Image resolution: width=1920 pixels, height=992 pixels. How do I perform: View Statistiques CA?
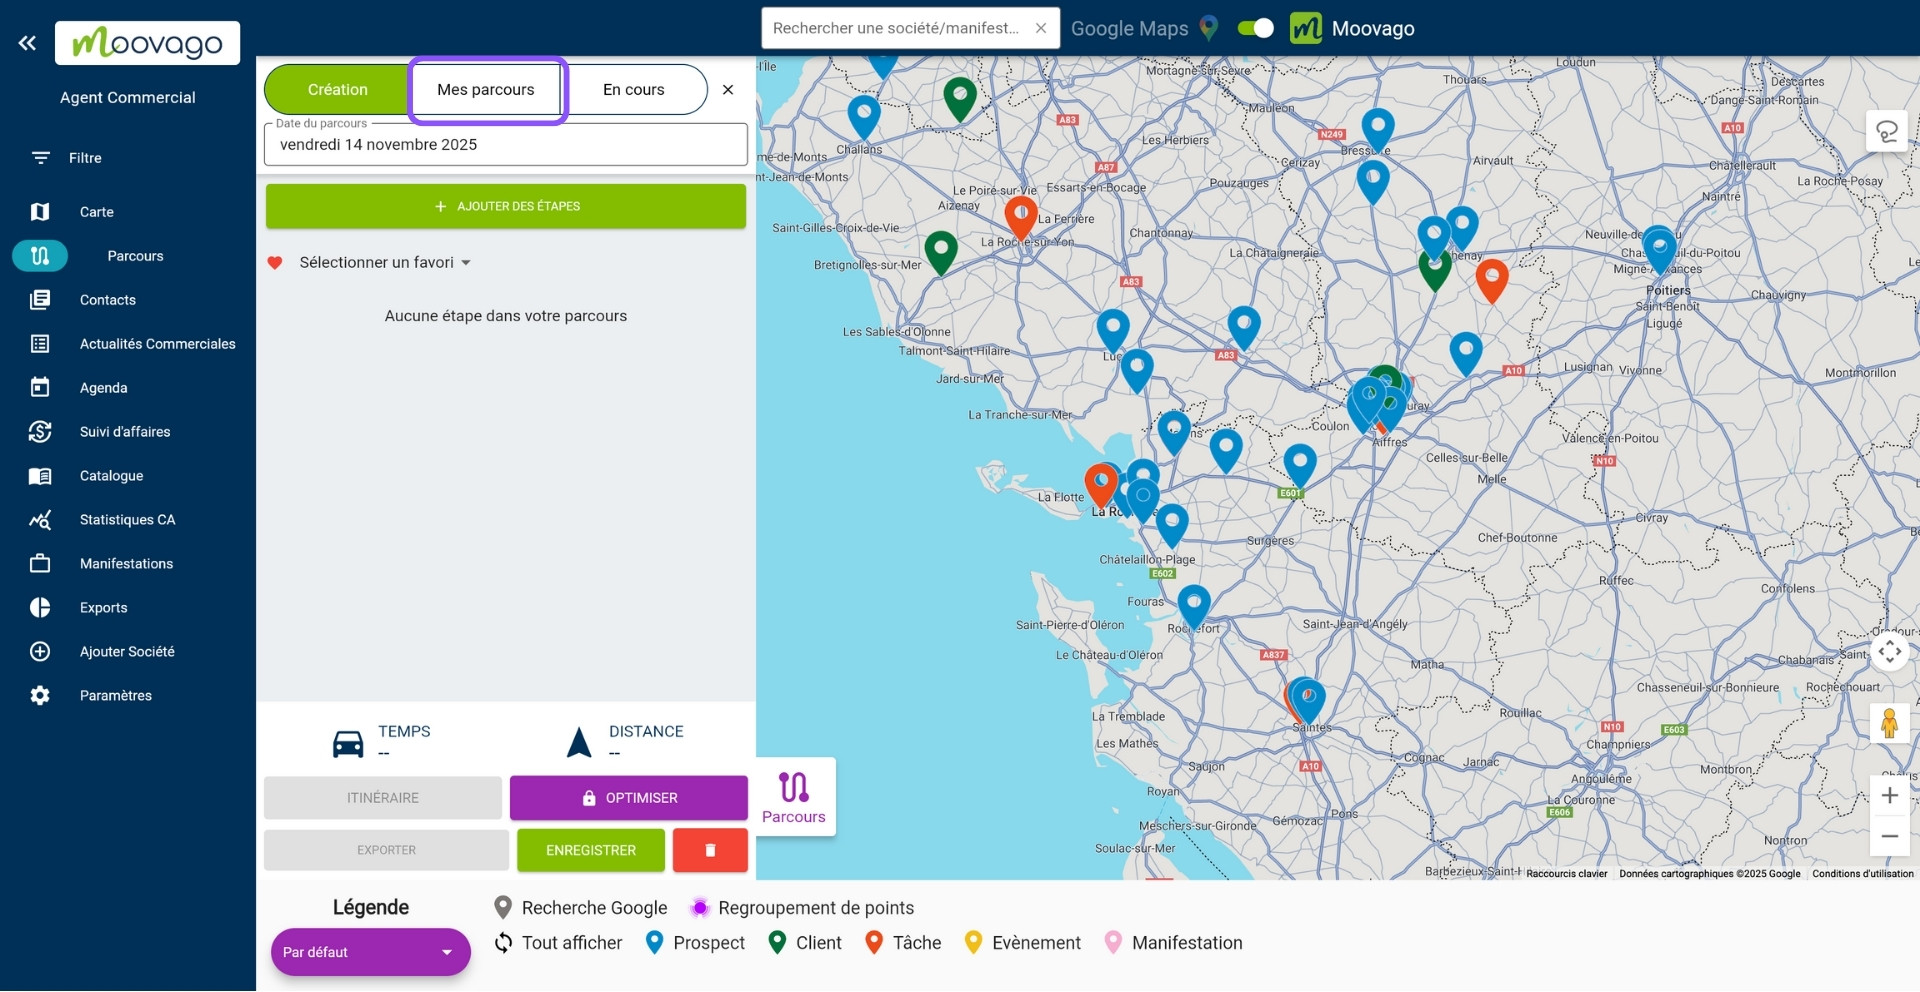pyautogui.click(x=128, y=519)
